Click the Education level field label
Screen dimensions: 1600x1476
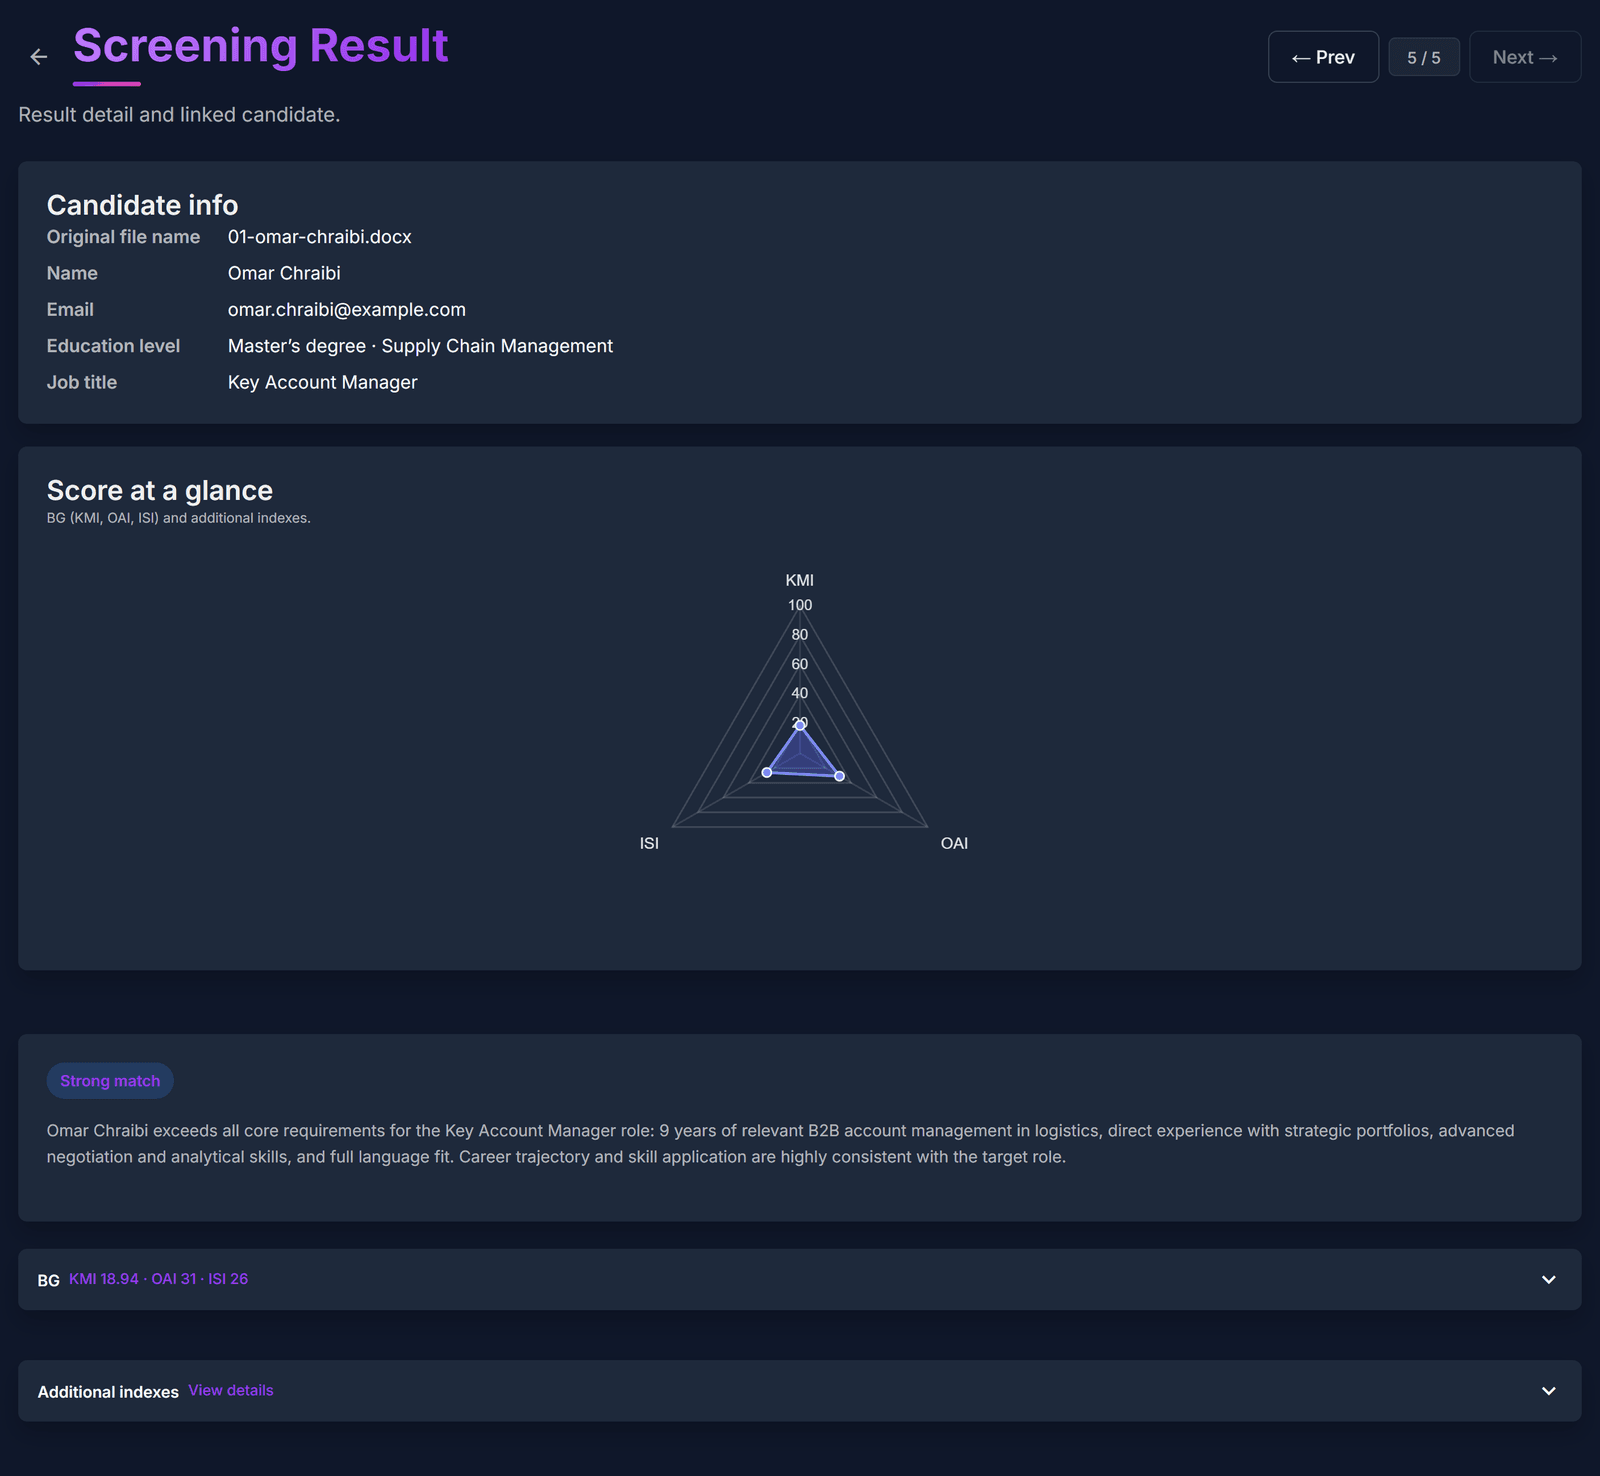(x=113, y=346)
